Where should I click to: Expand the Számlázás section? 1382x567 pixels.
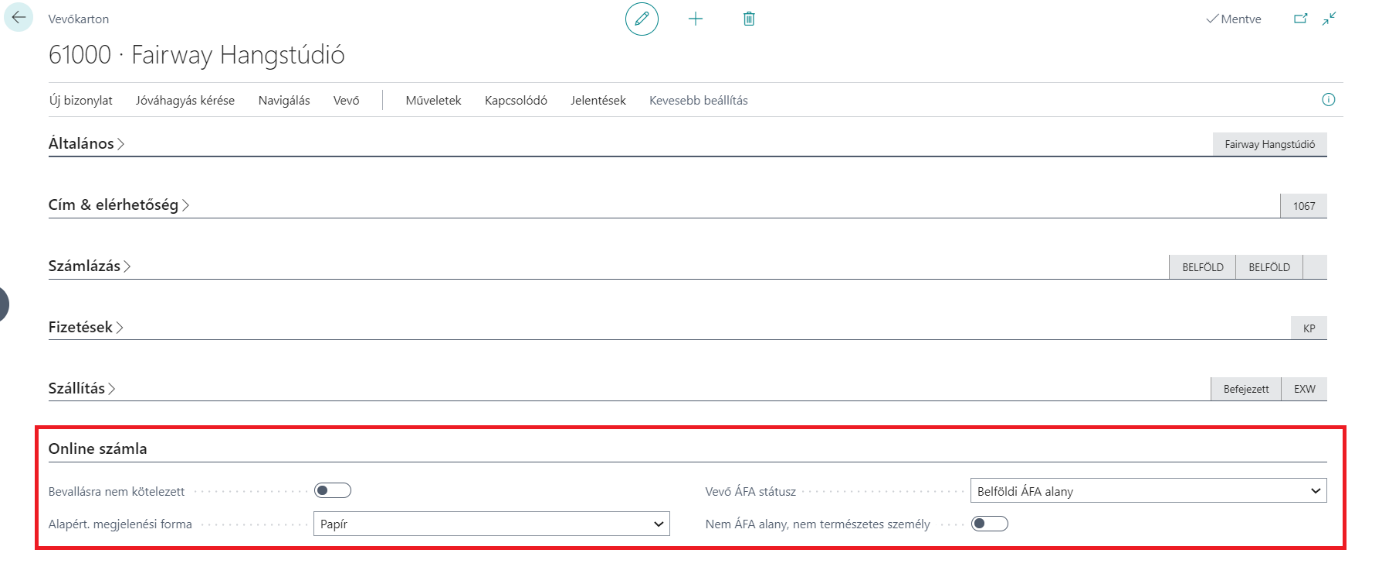click(90, 266)
